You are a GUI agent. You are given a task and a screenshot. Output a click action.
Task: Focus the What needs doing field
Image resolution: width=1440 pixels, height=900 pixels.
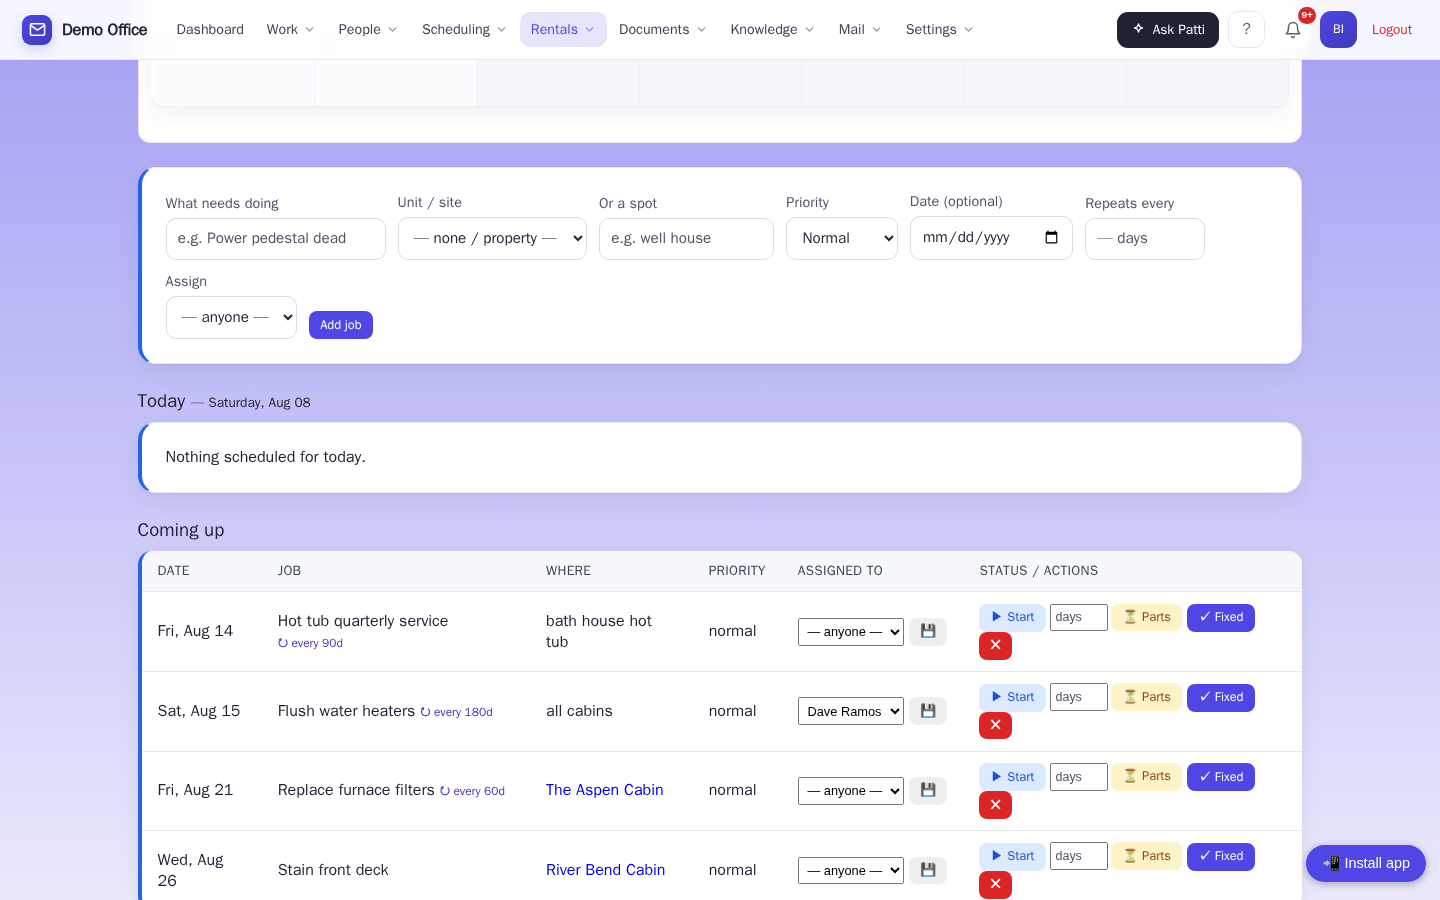coord(276,239)
